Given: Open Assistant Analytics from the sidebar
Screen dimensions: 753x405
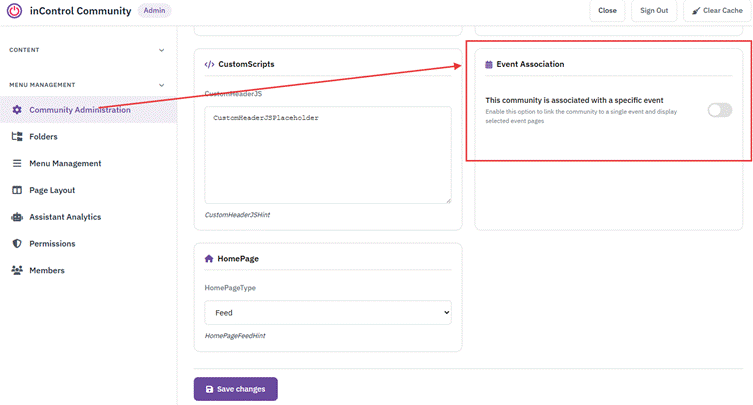Looking at the screenshot, I should pyautogui.click(x=88, y=217).
